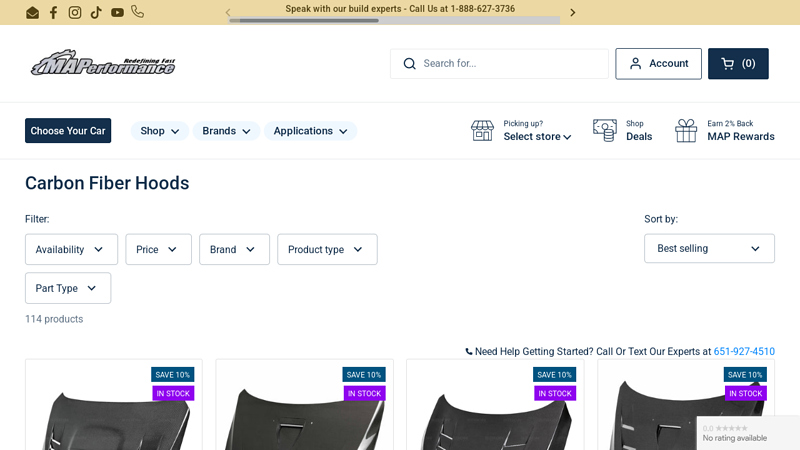The image size is (800, 450).
Task: Open the Applications menu
Action: (x=310, y=131)
